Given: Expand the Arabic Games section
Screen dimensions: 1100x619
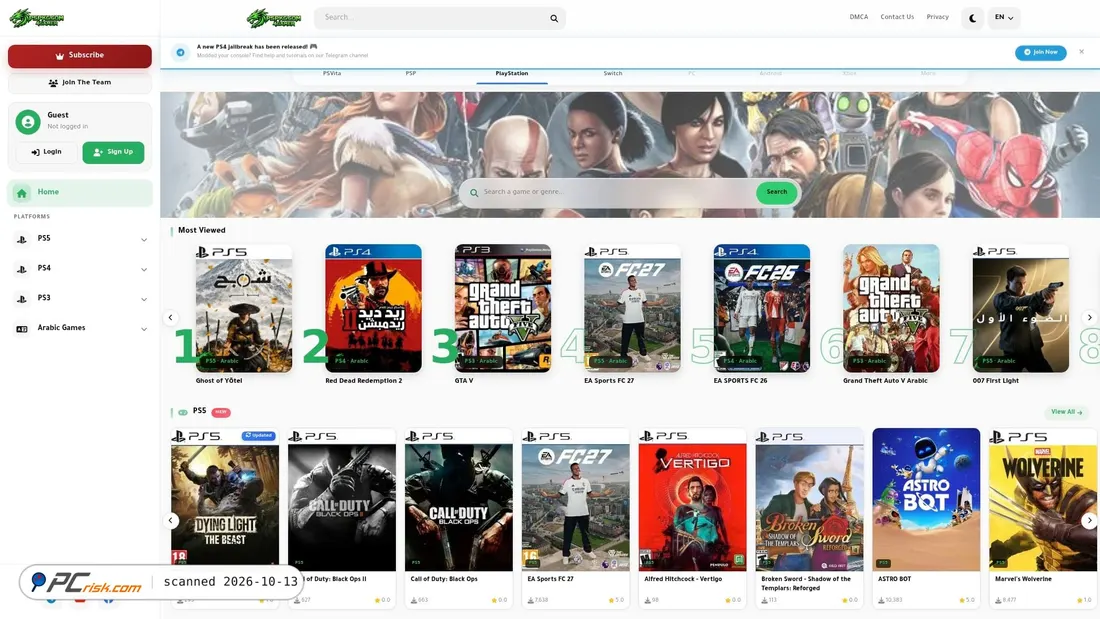Looking at the screenshot, I should [x=80, y=328].
